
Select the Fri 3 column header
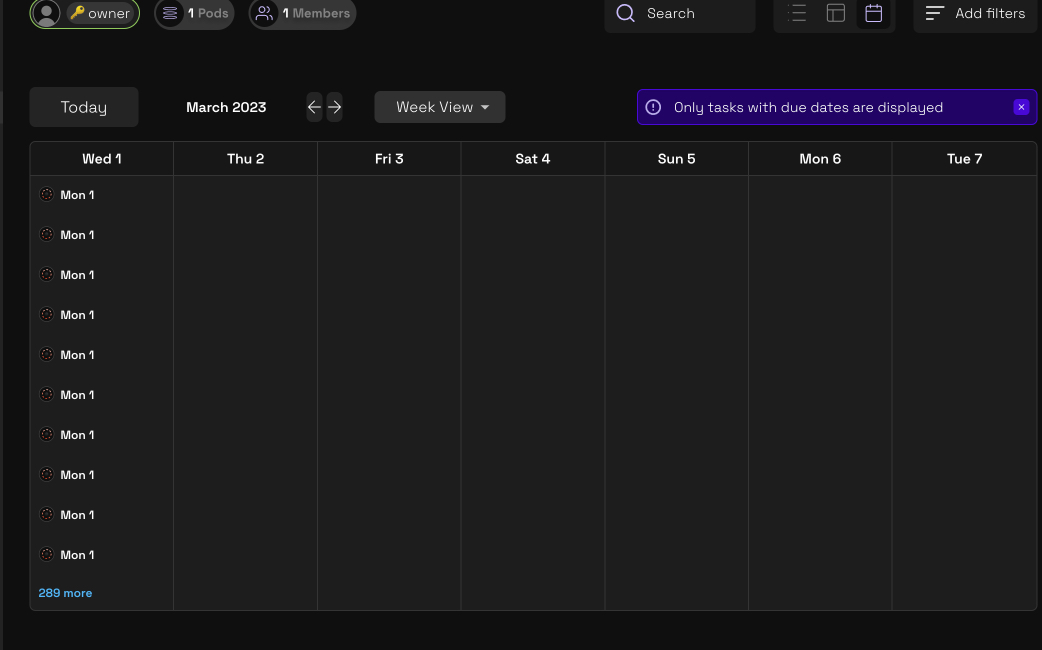point(389,159)
